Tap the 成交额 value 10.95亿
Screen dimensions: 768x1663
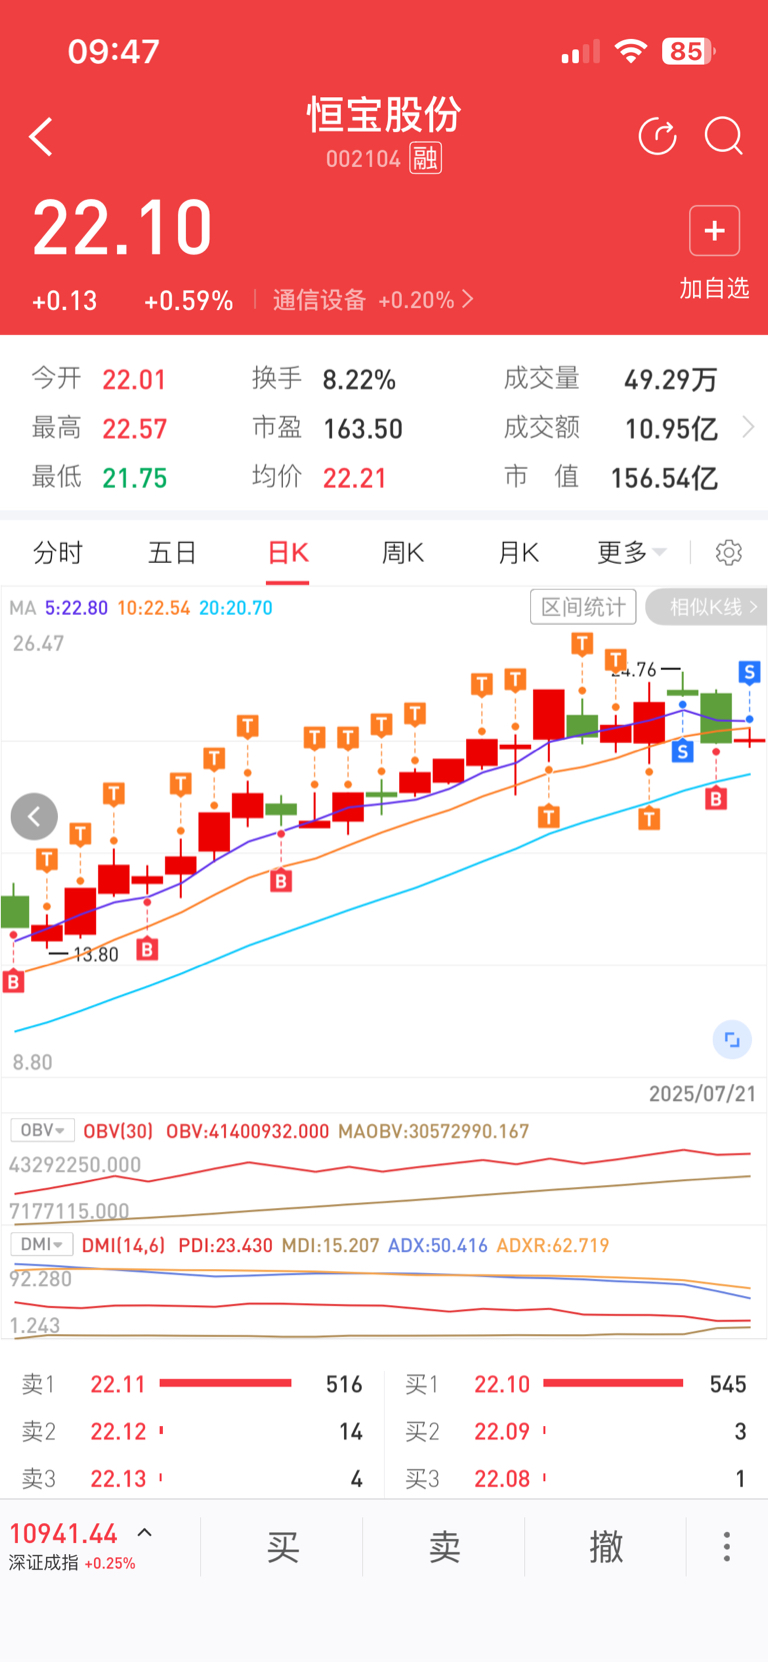671,429
